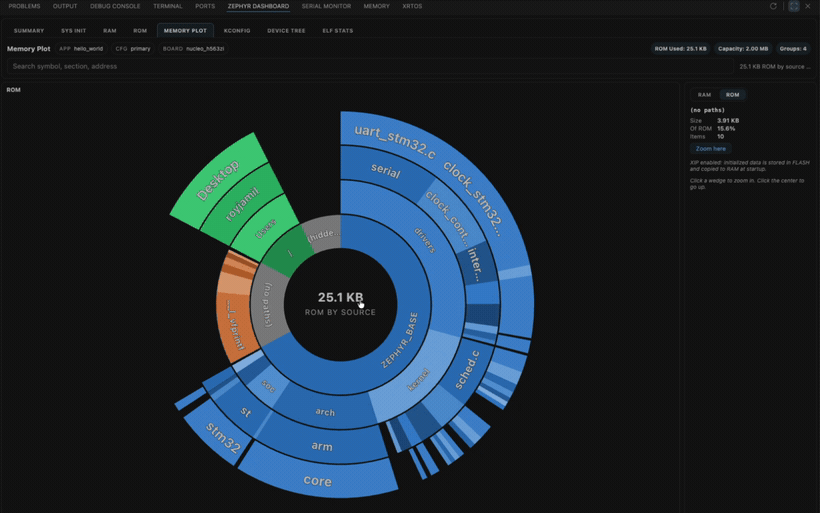Click the green Users wedge
This screenshot has width=820, height=513.
[266, 229]
